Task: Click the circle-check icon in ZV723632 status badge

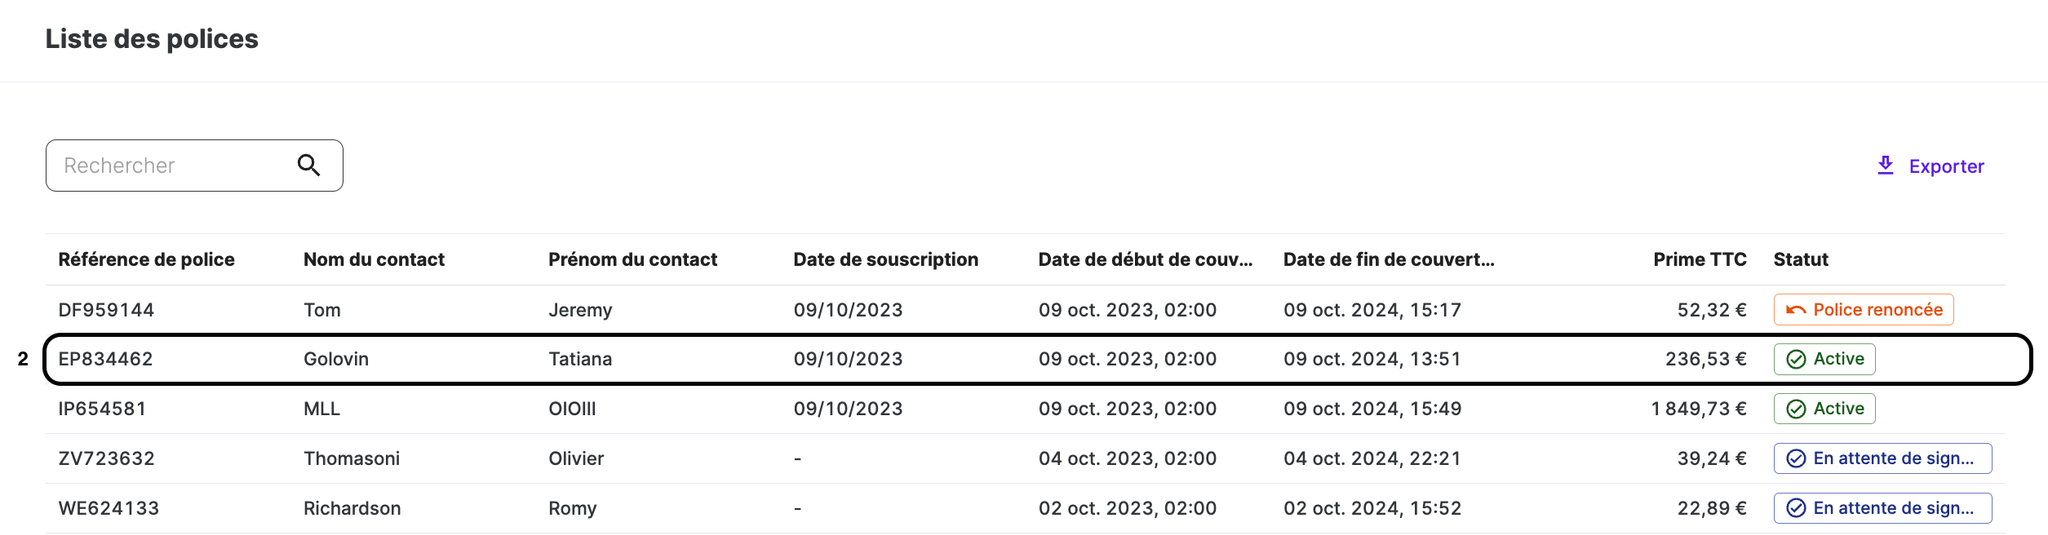Action: pos(1796,459)
